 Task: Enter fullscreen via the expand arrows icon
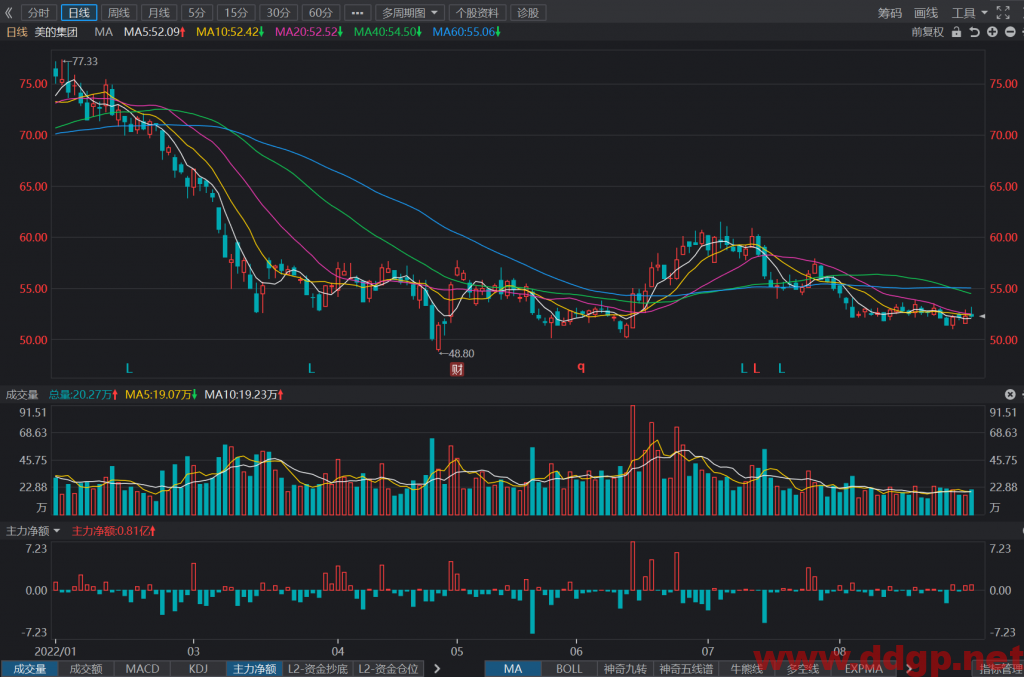point(1003,12)
